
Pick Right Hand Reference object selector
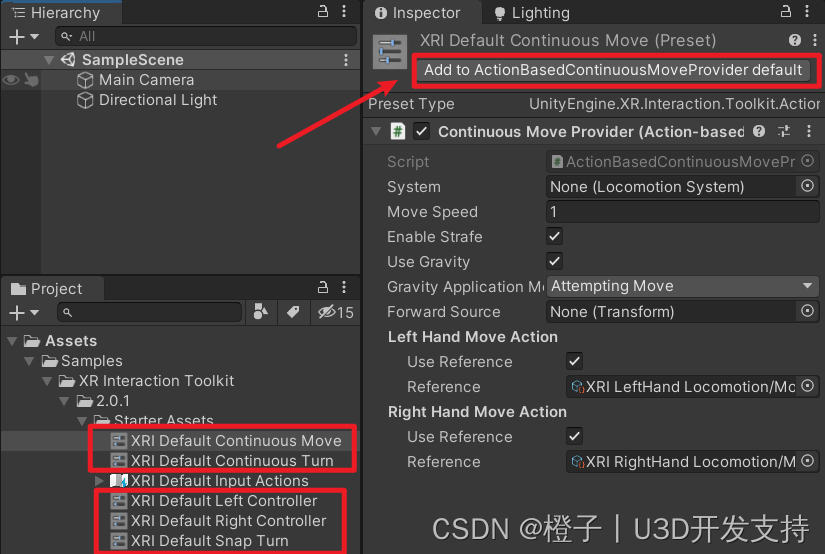[807, 461]
